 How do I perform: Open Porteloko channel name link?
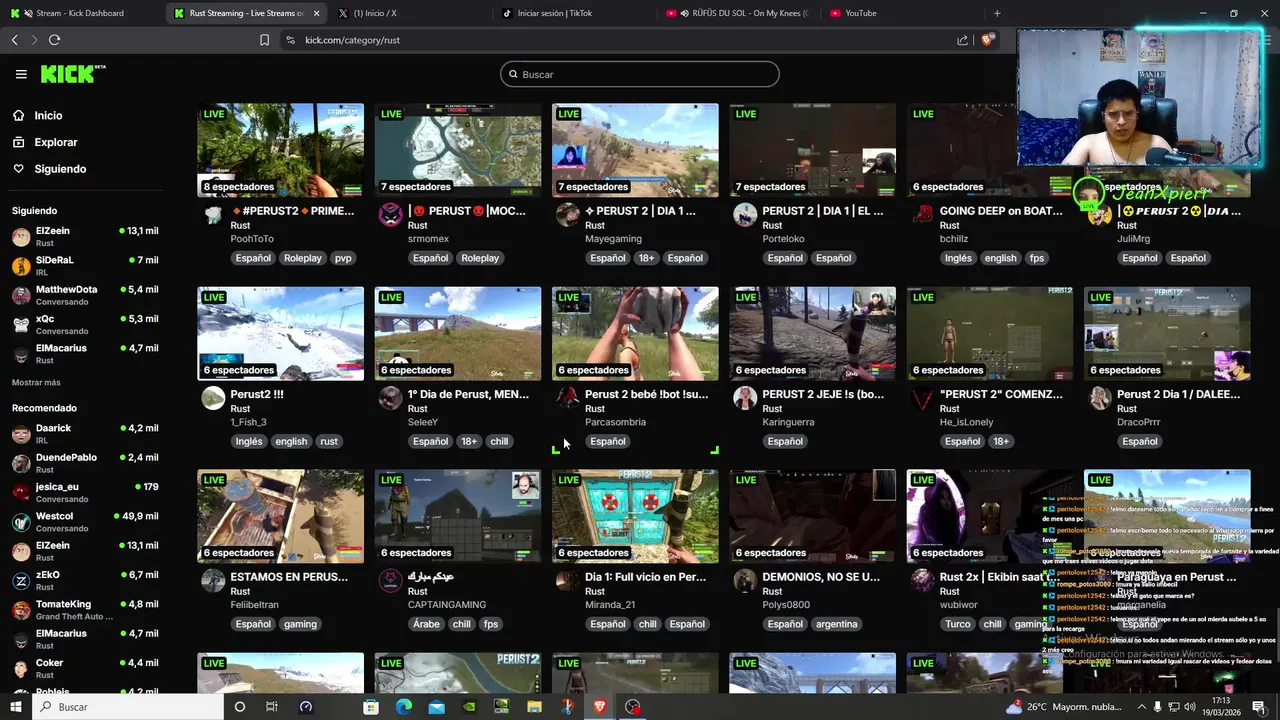(x=783, y=239)
